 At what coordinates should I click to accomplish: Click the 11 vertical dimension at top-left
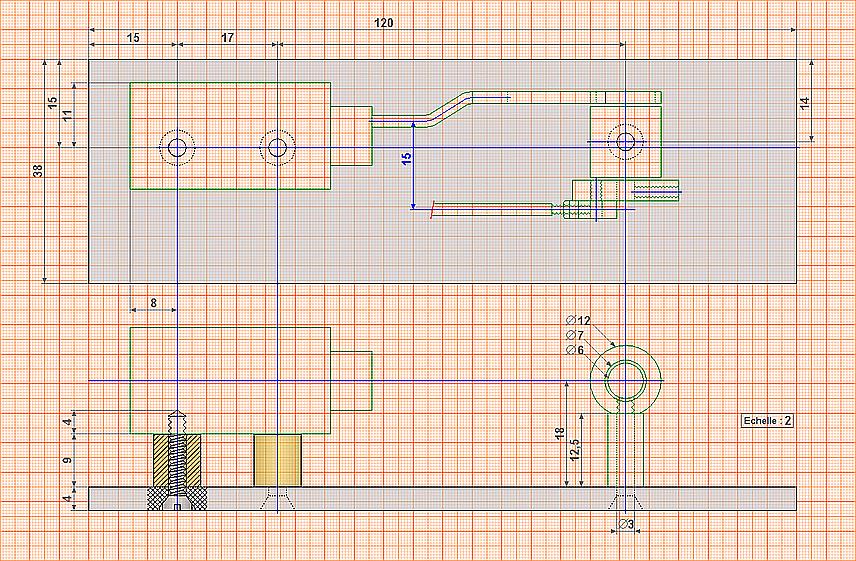tap(67, 116)
